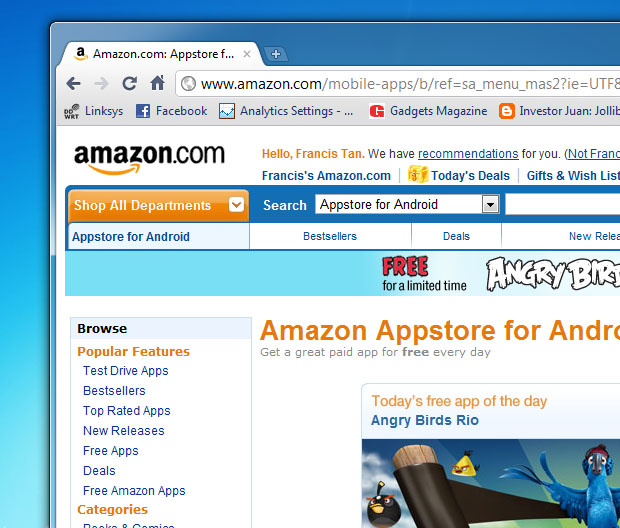Open the Deals navigation tab

tap(456, 237)
